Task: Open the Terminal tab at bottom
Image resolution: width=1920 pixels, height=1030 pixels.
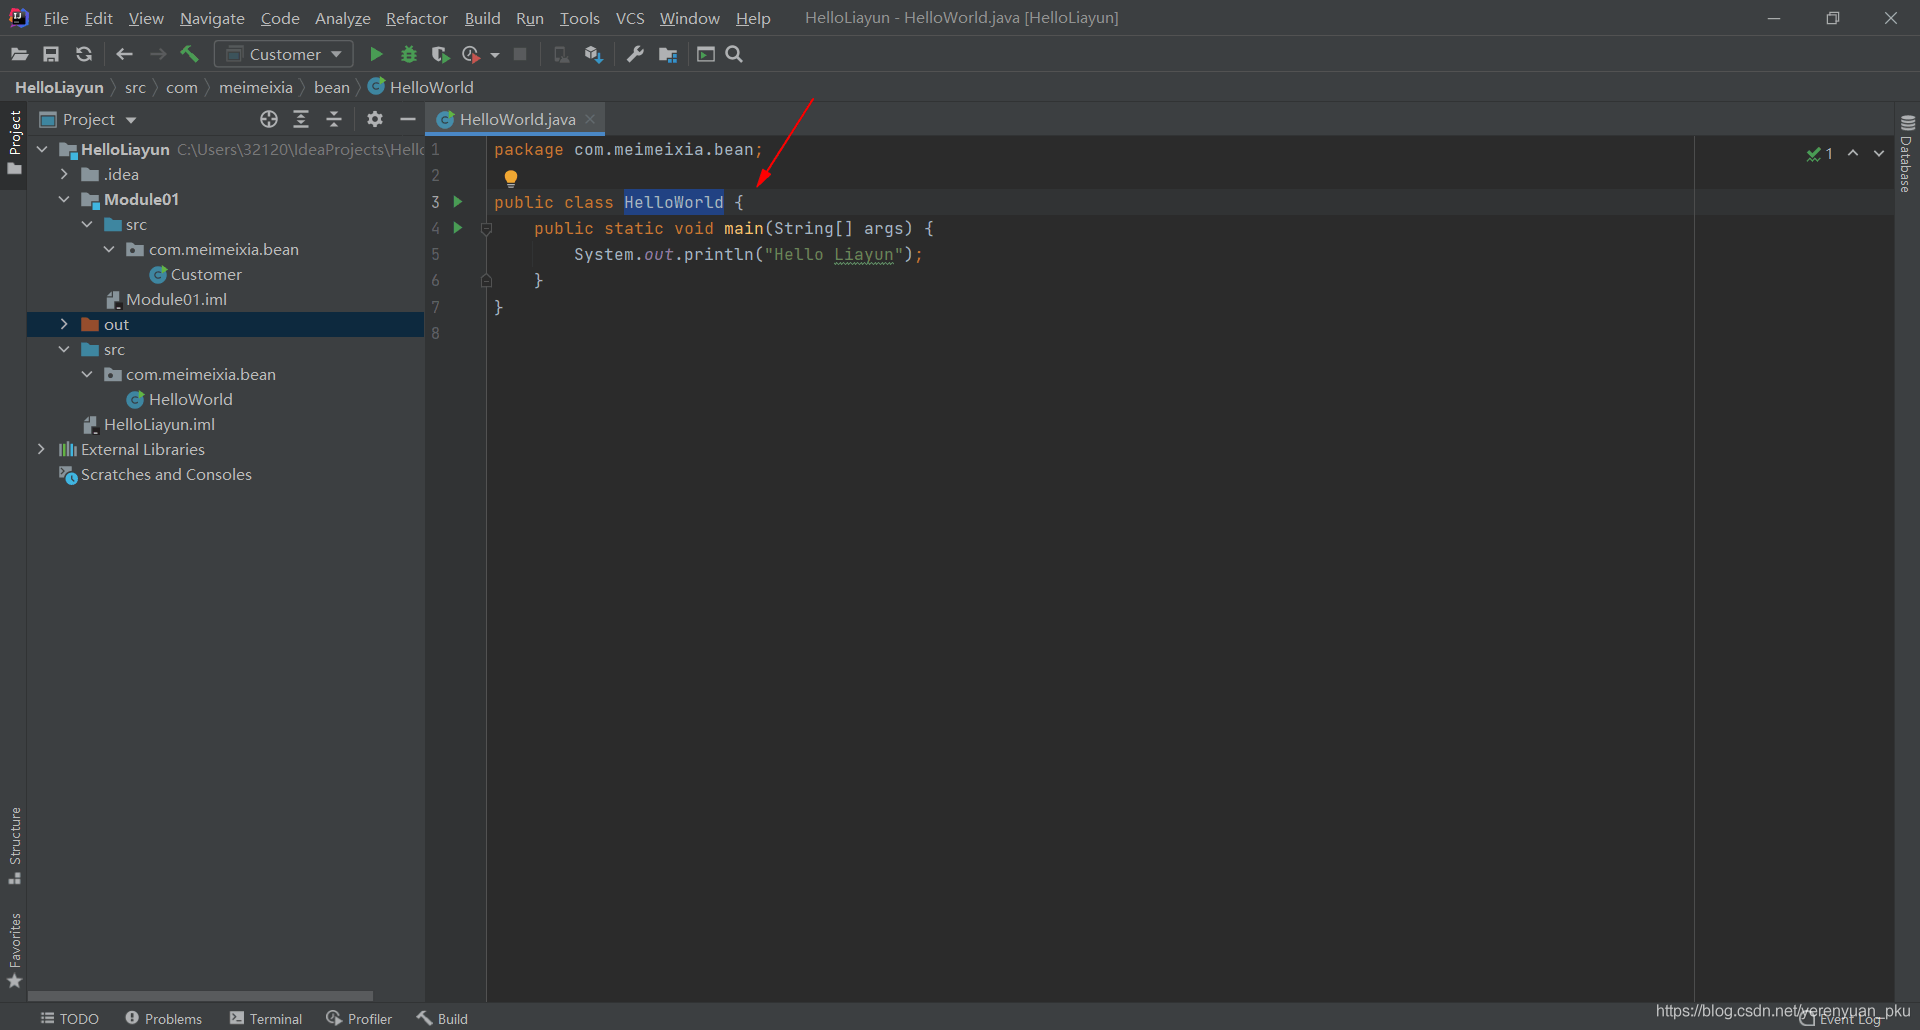Action: point(266,1018)
